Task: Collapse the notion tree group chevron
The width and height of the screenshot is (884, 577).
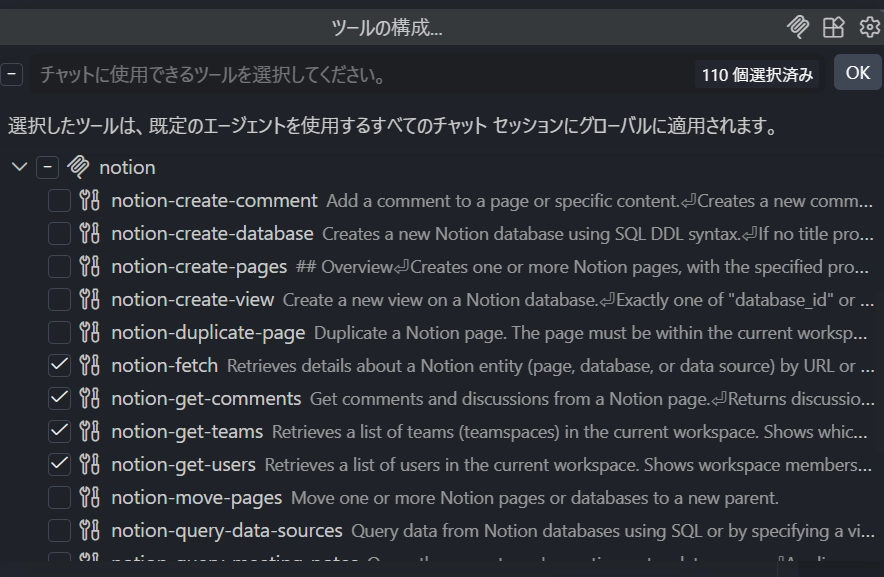Action: click(19, 167)
